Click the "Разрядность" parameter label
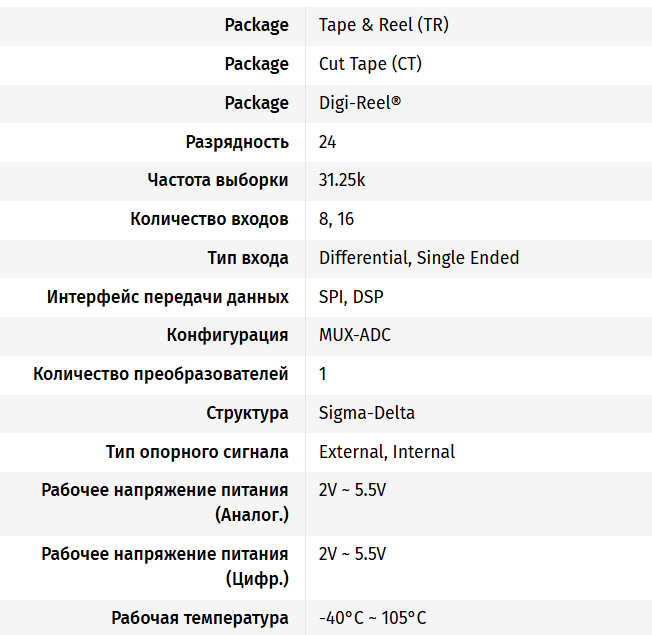Image resolution: width=652 pixels, height=635 pixels. pos(237,142)
